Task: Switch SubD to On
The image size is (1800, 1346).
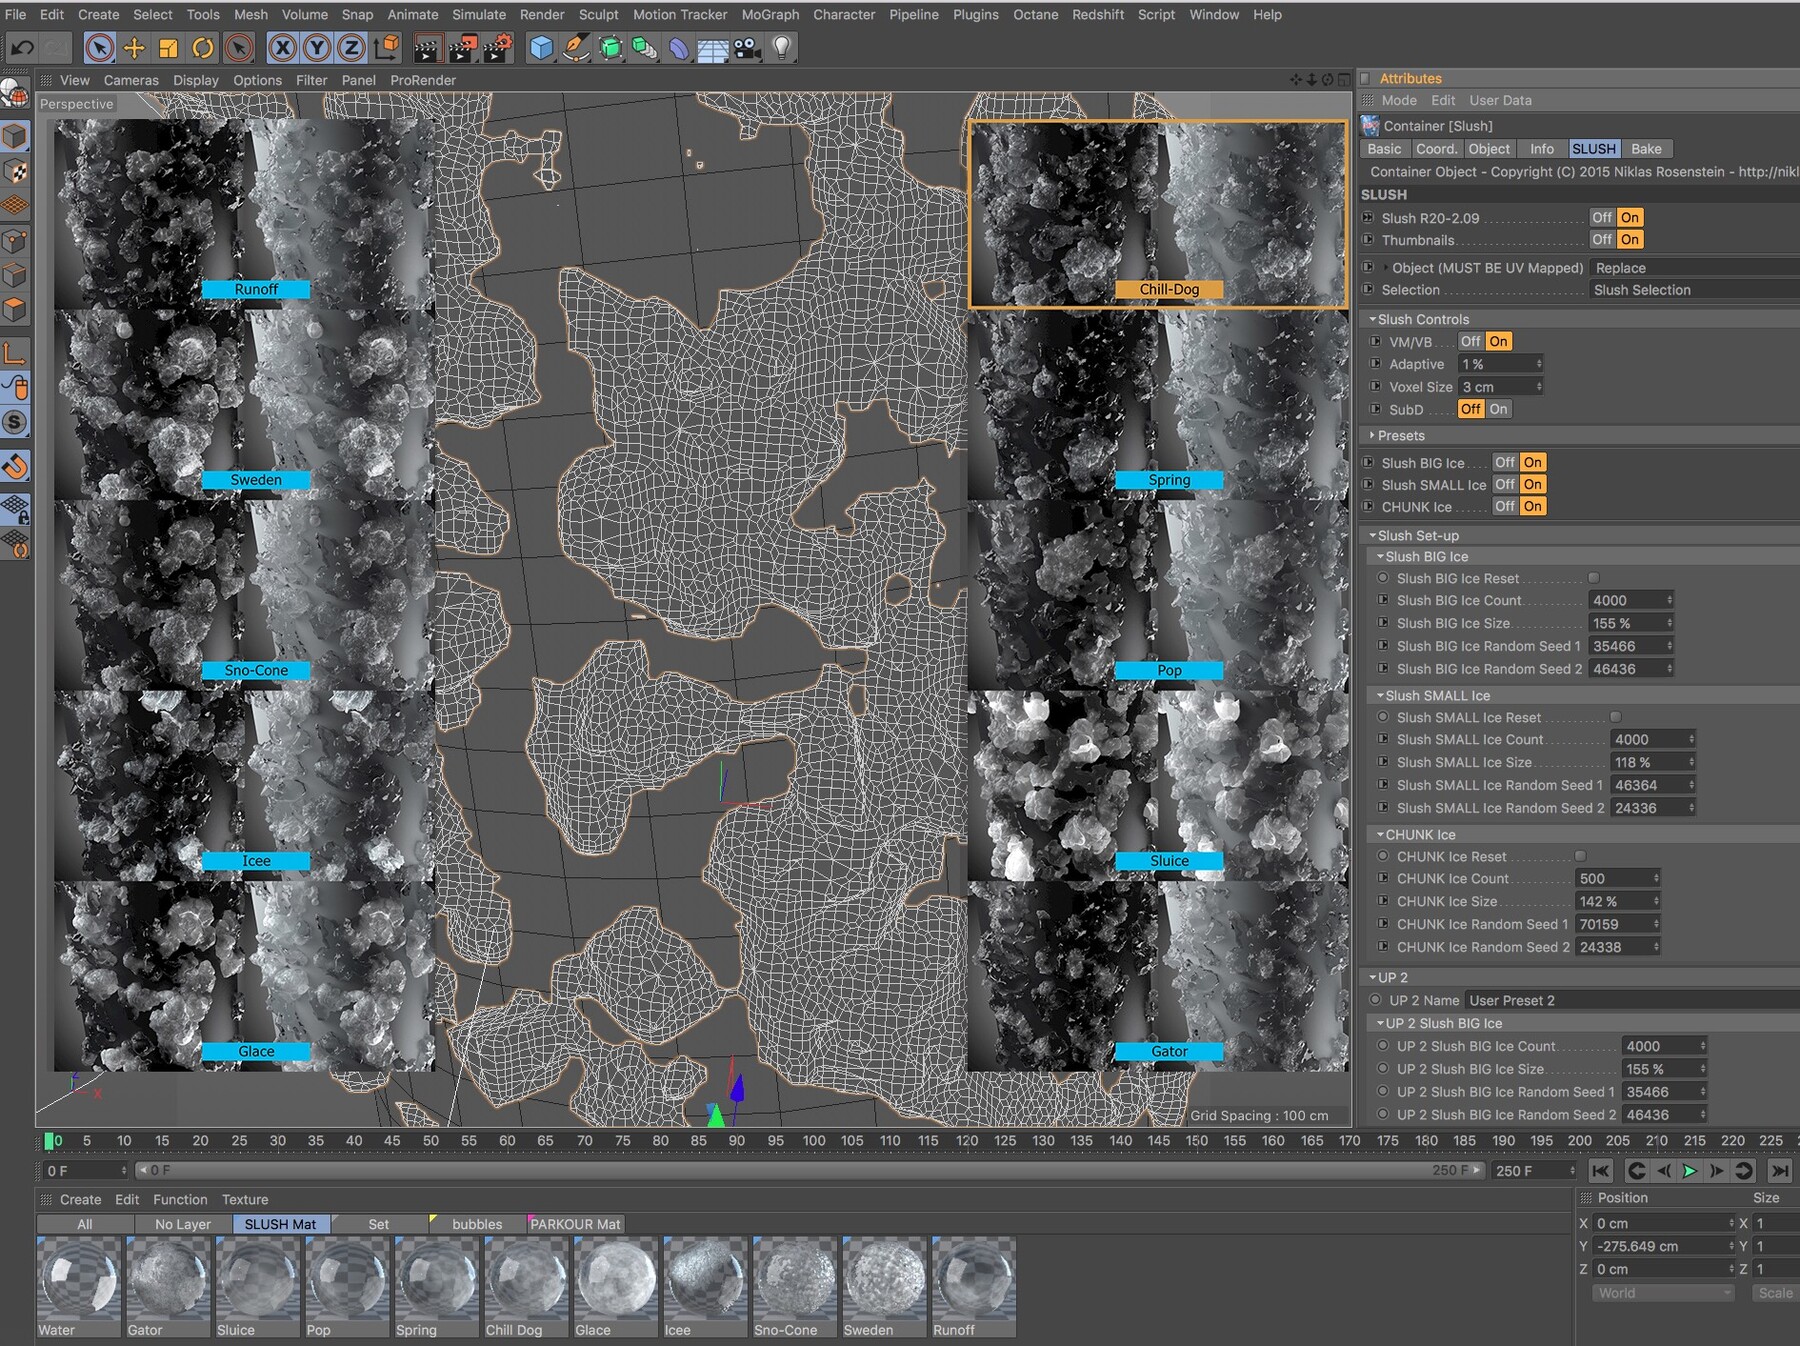Action: [x=1498, y=409]
